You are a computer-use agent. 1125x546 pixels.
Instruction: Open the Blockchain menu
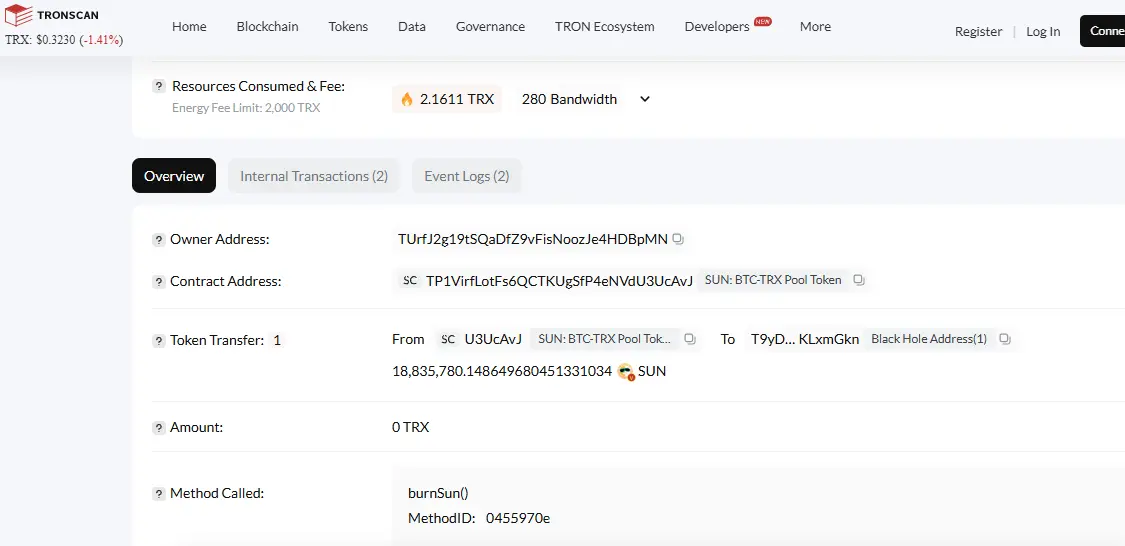pyautogui.click(x=268, y=27)
